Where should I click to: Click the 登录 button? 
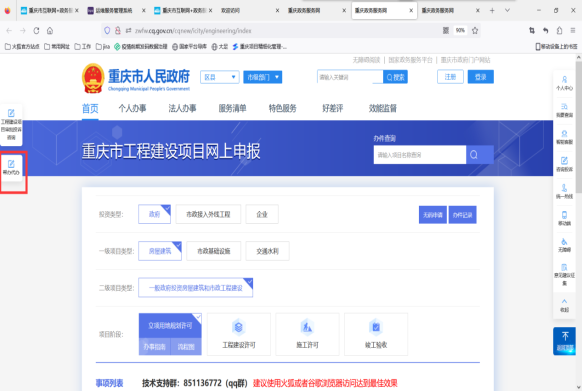pos(481,77)
